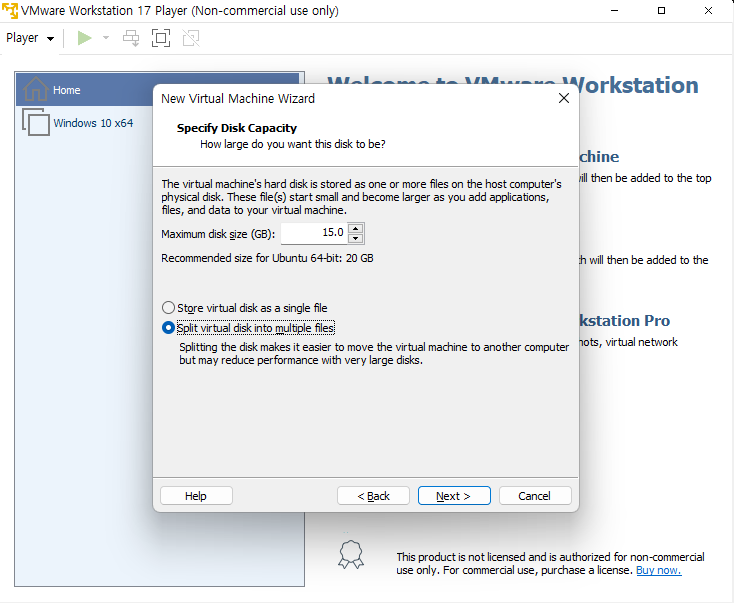The image size is (734, 603).
Task: Click 'How large do you want this disk to be?'
Action: click(x=293, y=144)
